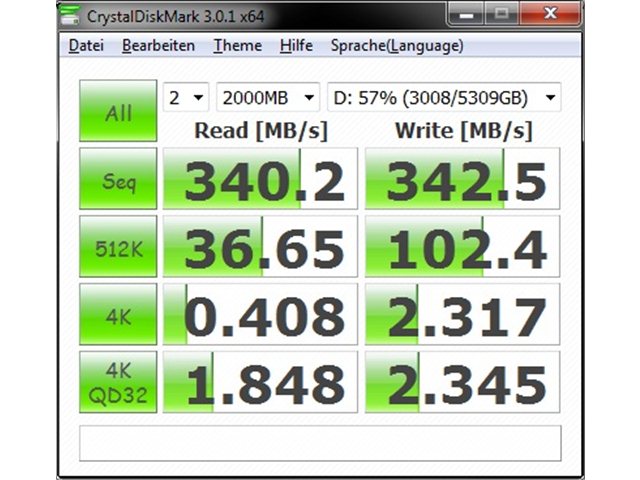This screenshot has height=480, width=640.
Task: Click the CrystalDiskMark app icon in title bar
Action: click(x=69, y=15)
